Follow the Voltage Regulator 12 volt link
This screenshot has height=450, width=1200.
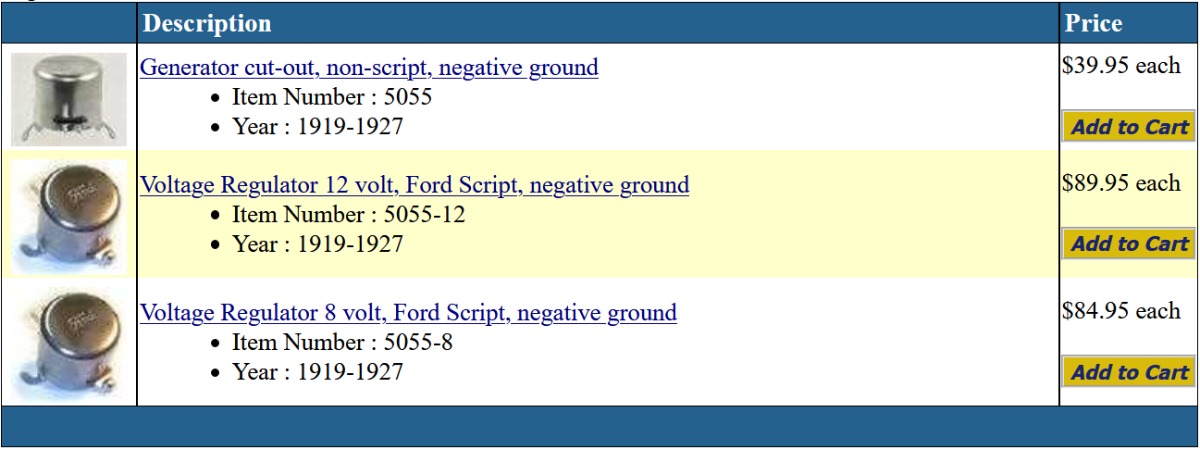[414, 185]
